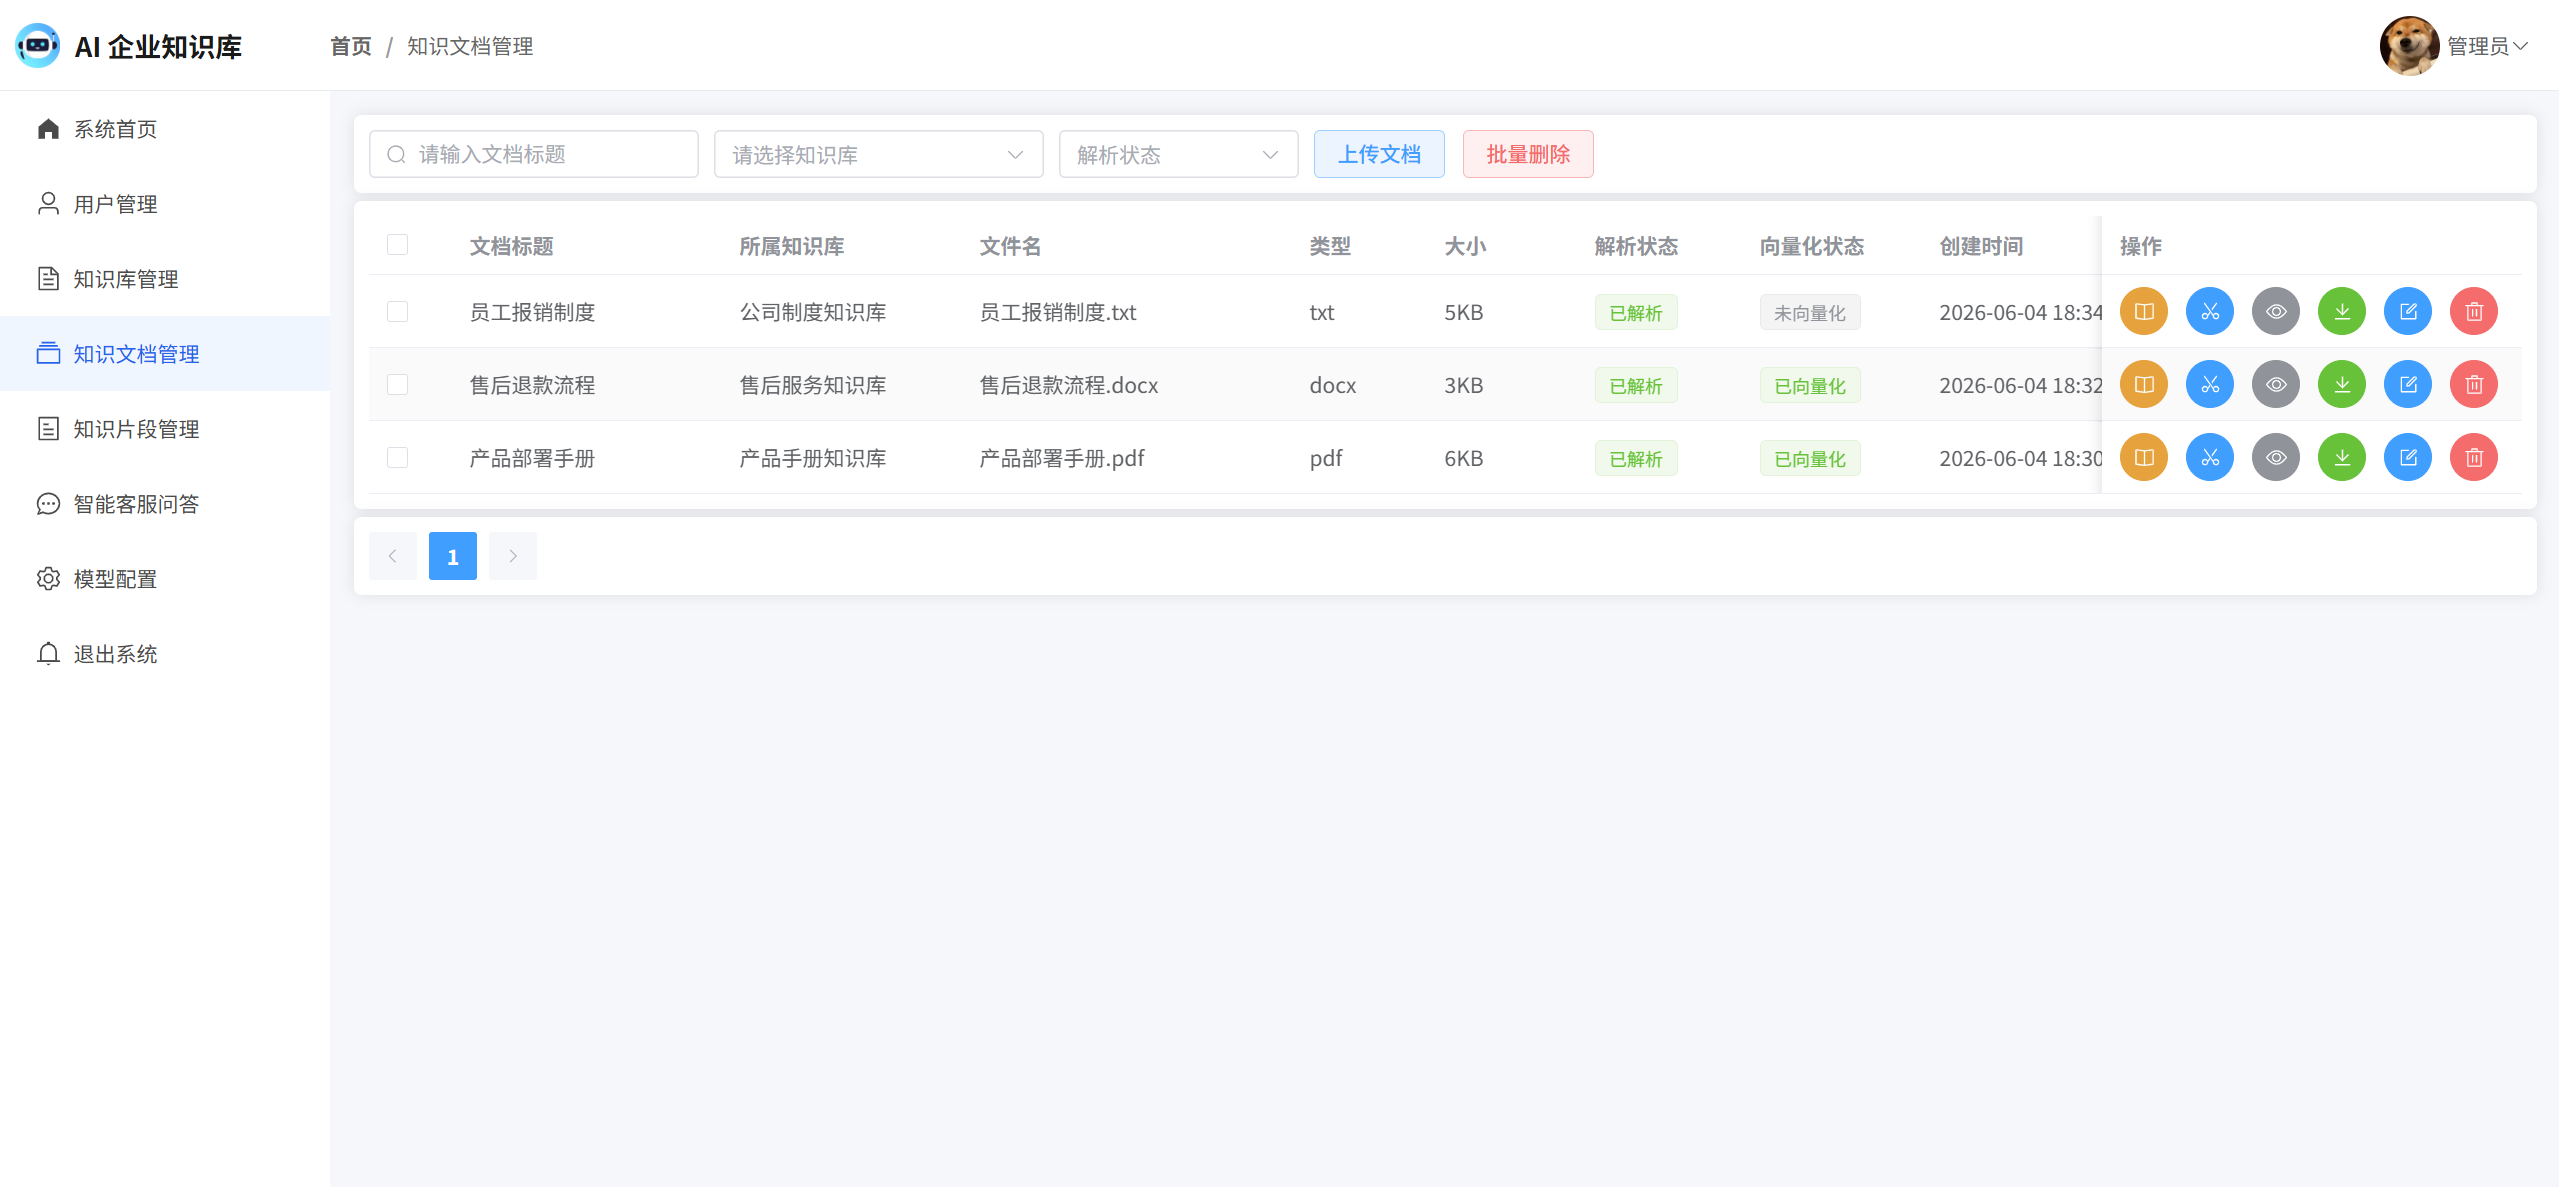Expand the 管理员 user menu
This screenshot has width=2559, height=1187.
2487,46
